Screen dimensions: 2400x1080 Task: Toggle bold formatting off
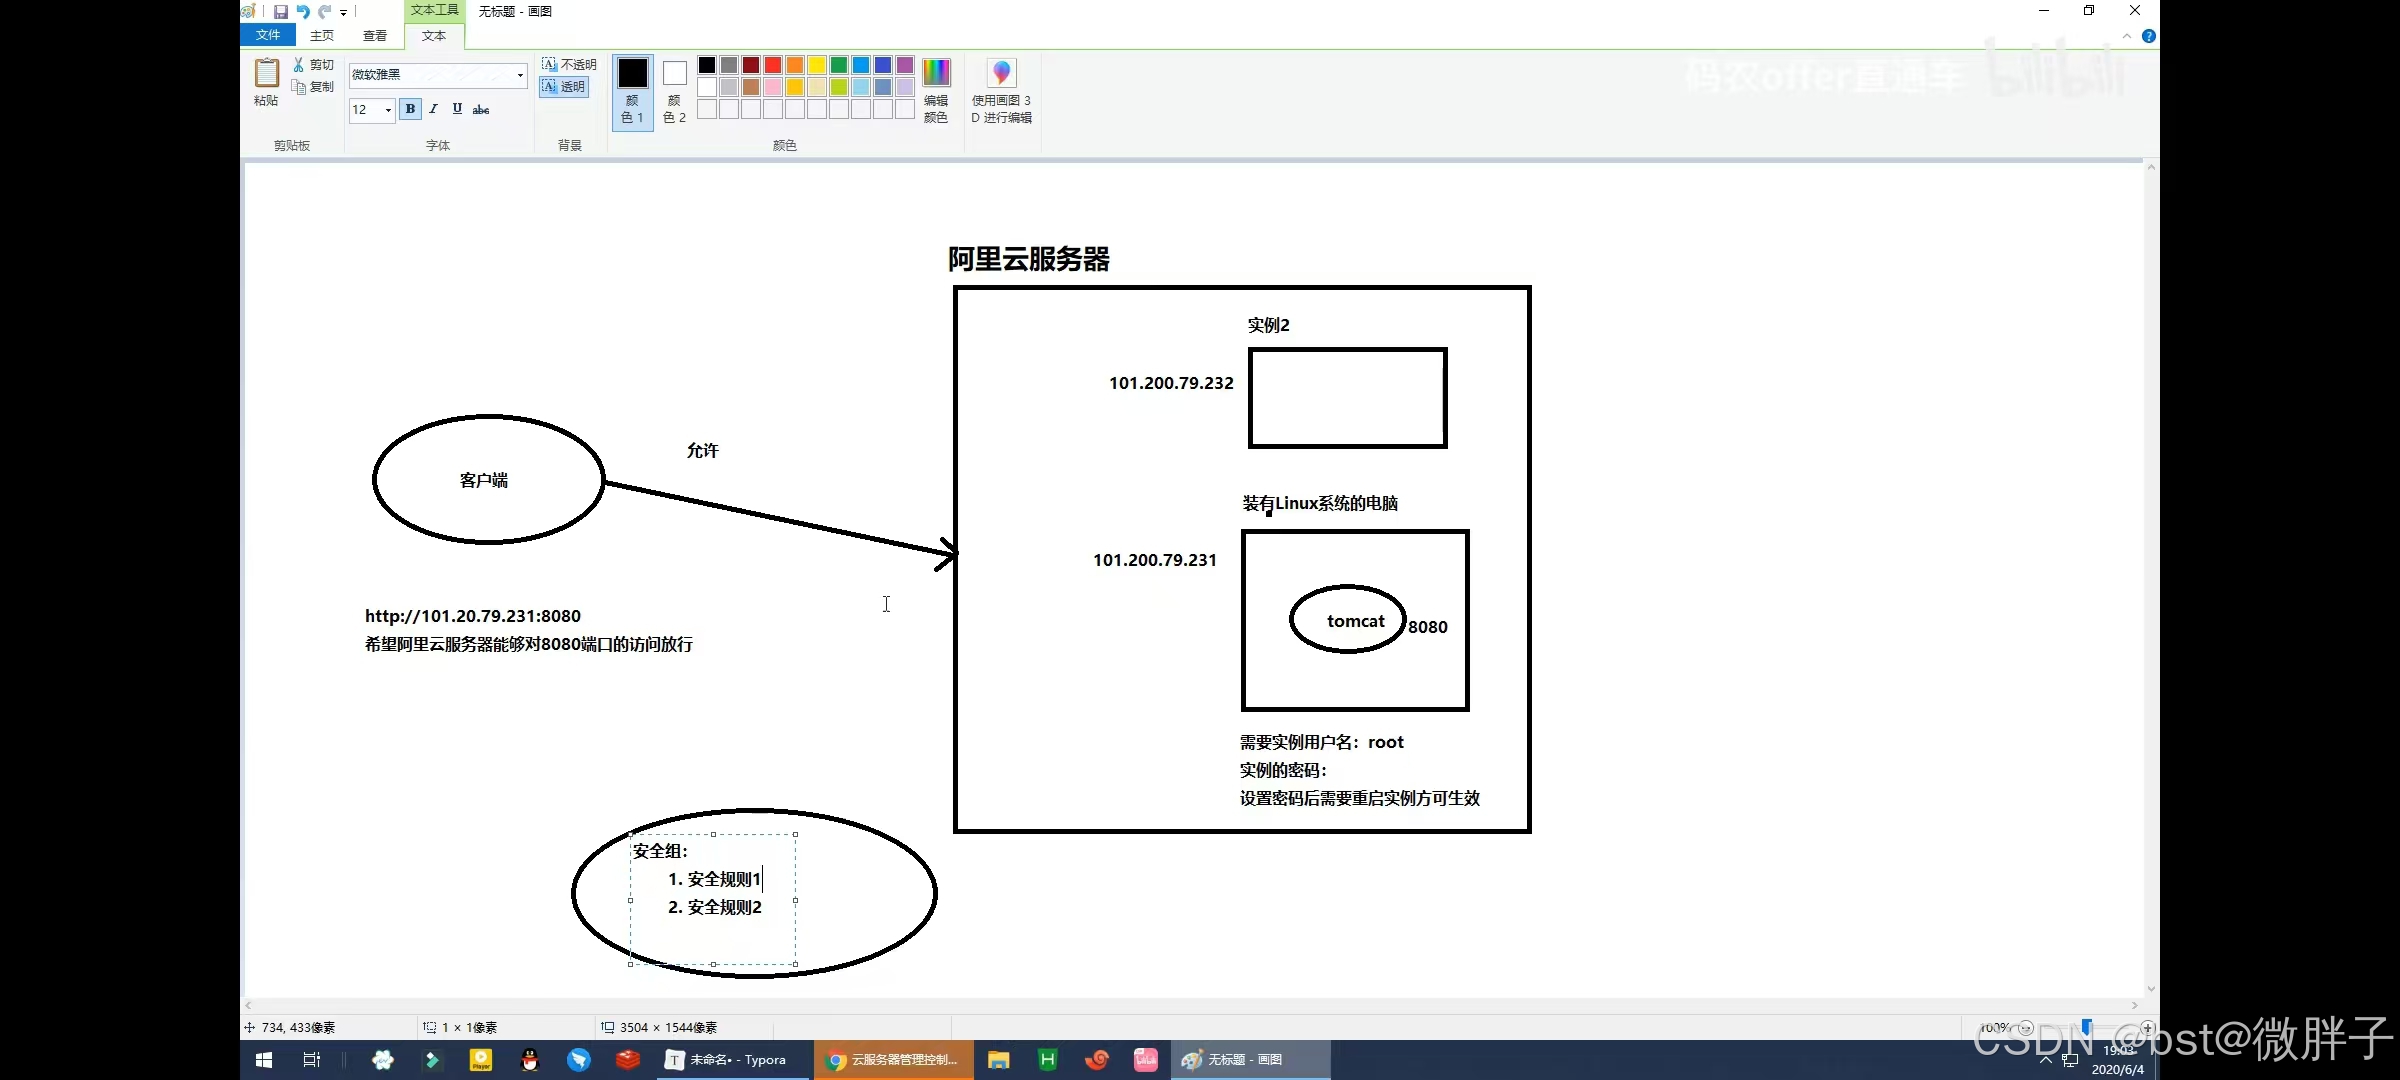pyautogui.click(x=410, y=109)
